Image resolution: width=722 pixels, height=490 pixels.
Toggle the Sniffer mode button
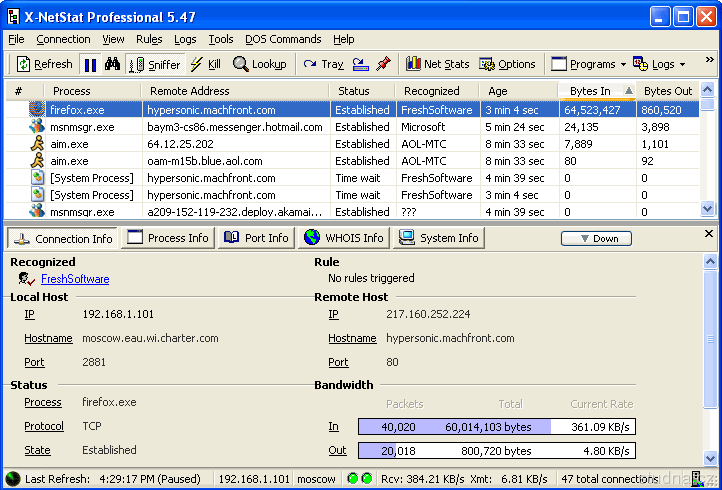pyautogui.click(x=155, y=64)
